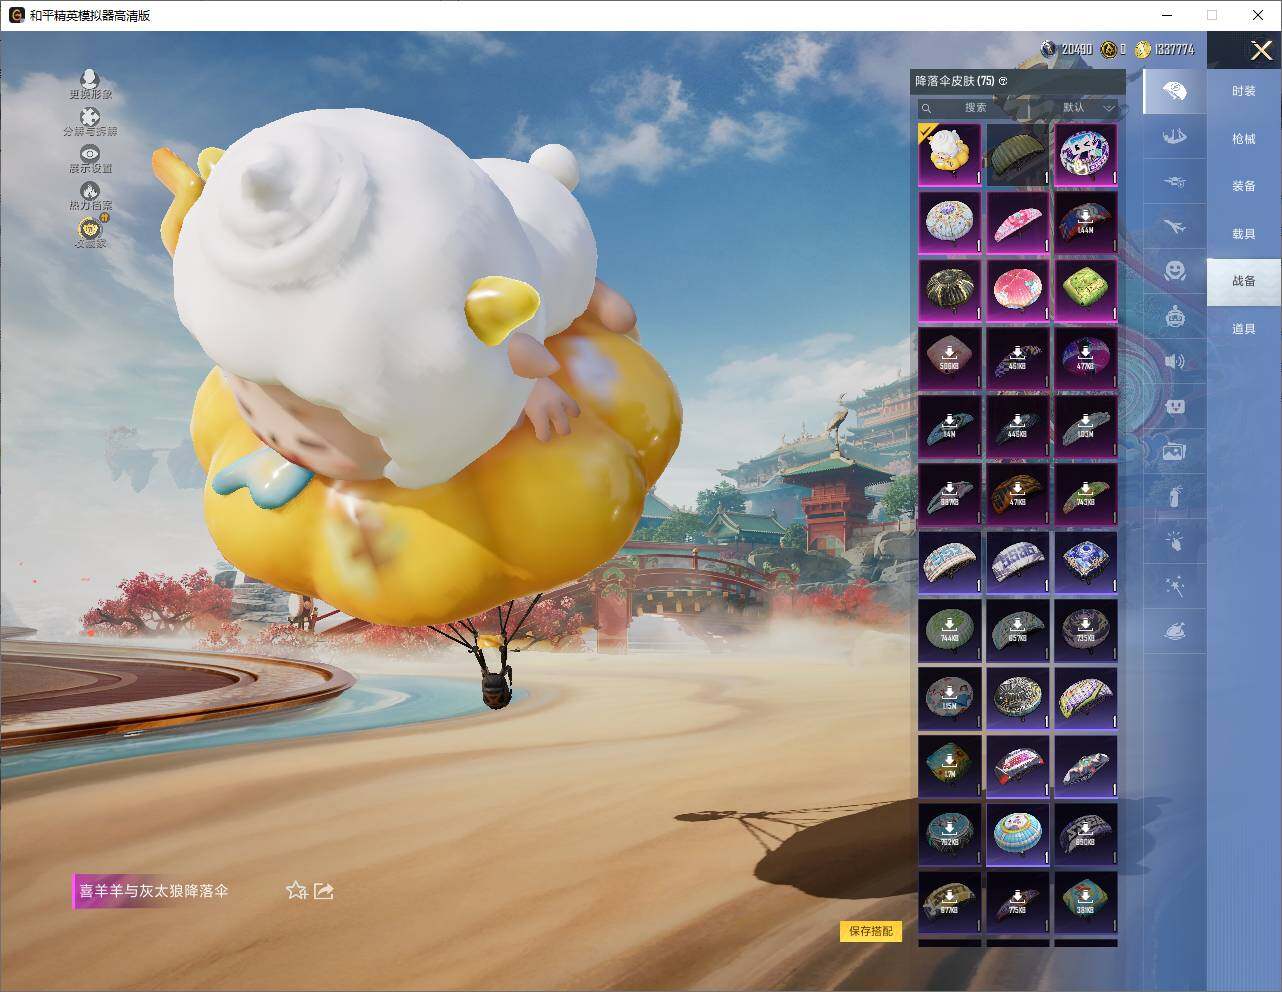Click the gold A currency icon

(x=1108, y=49)
